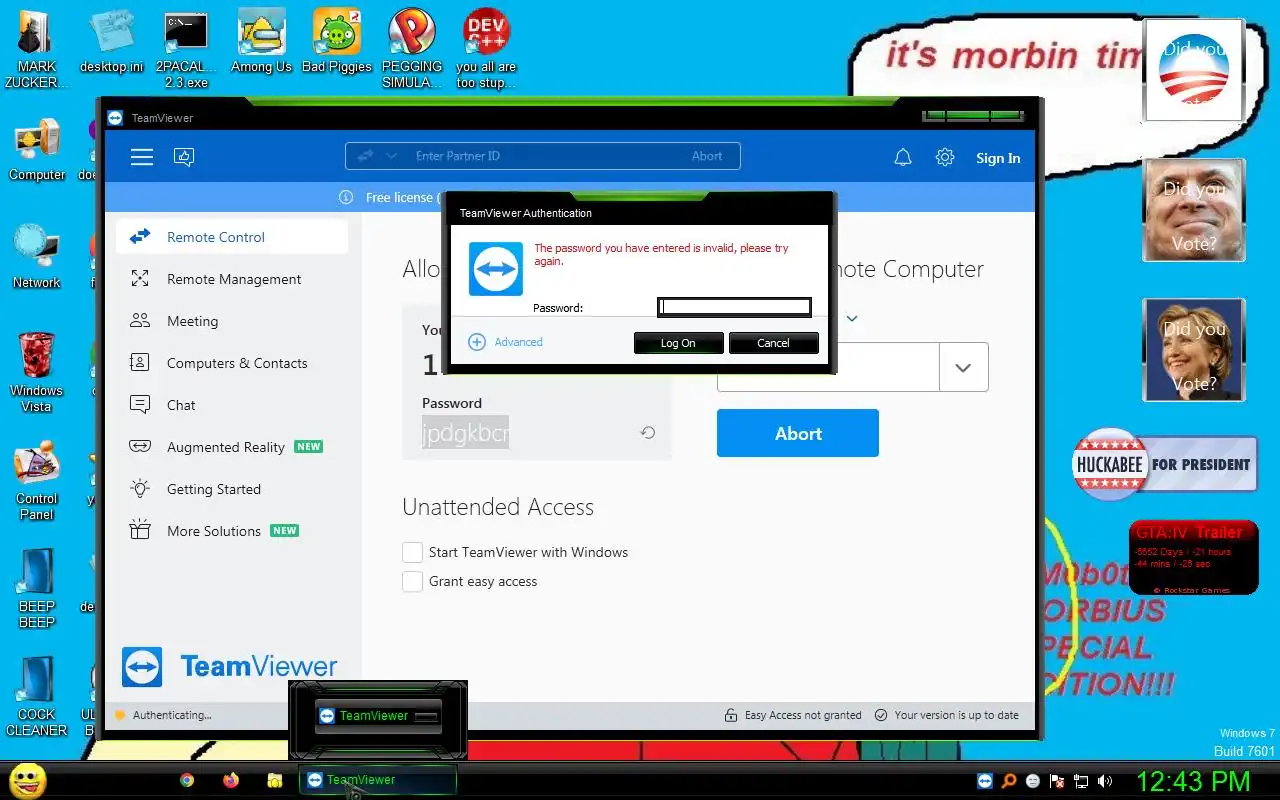
Task: Open the Among Us desktop icon
Action: point(261,42)
